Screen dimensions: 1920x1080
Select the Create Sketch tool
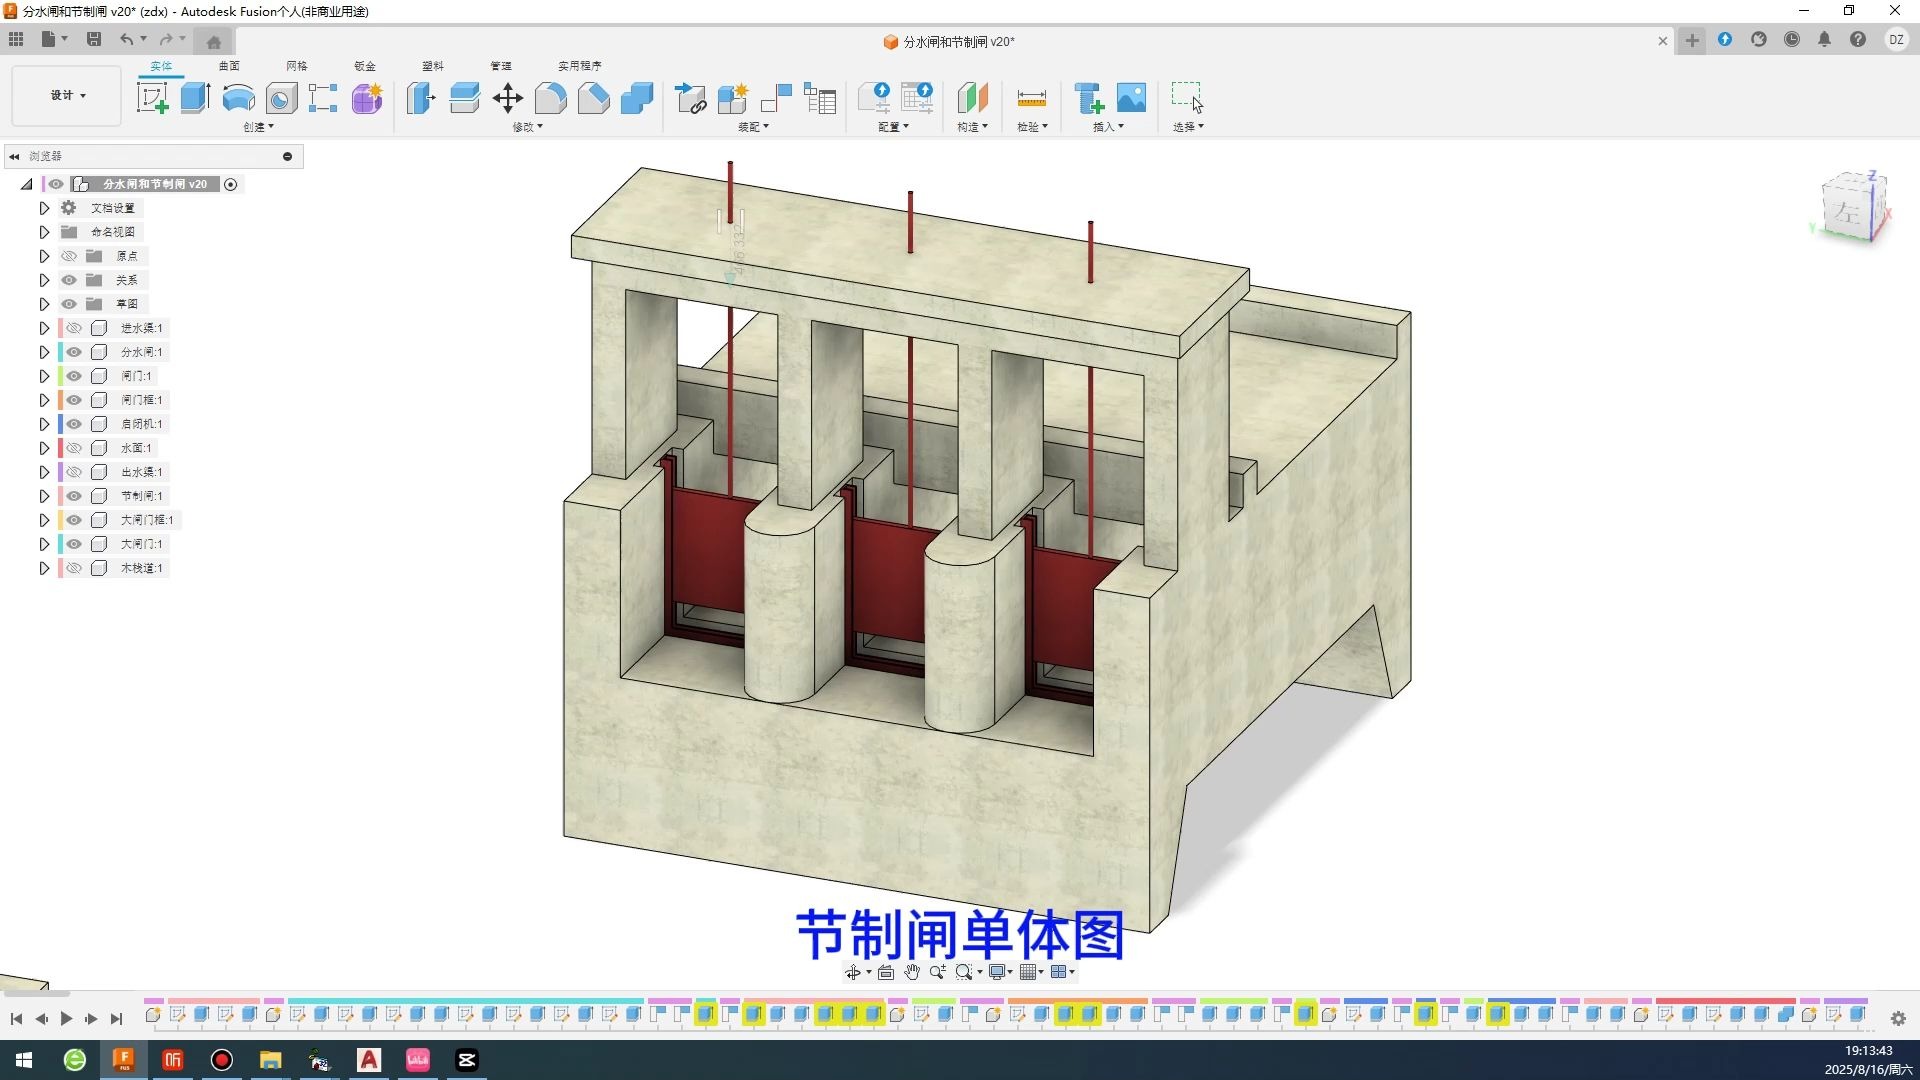coord(152,98)
